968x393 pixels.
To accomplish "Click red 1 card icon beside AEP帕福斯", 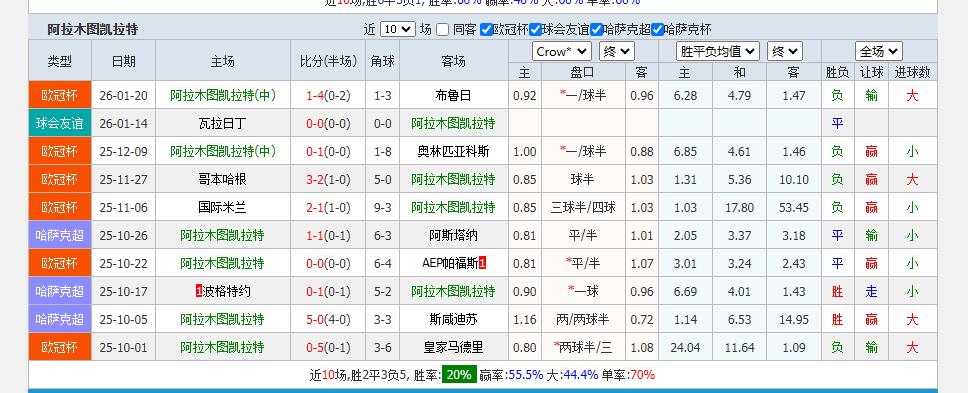I will pyautogui.click(x=483, y=263).
